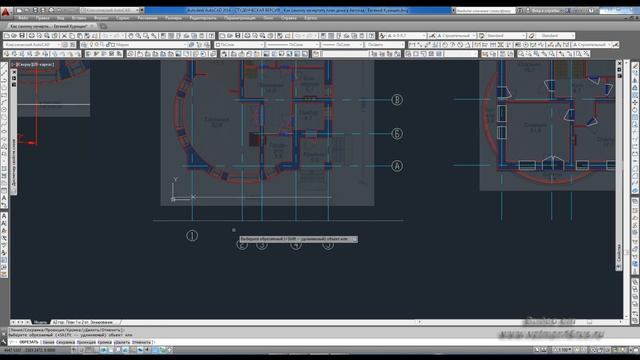
Task: Open the AutoCAD application menu button
Action: (x=5, y=12)
